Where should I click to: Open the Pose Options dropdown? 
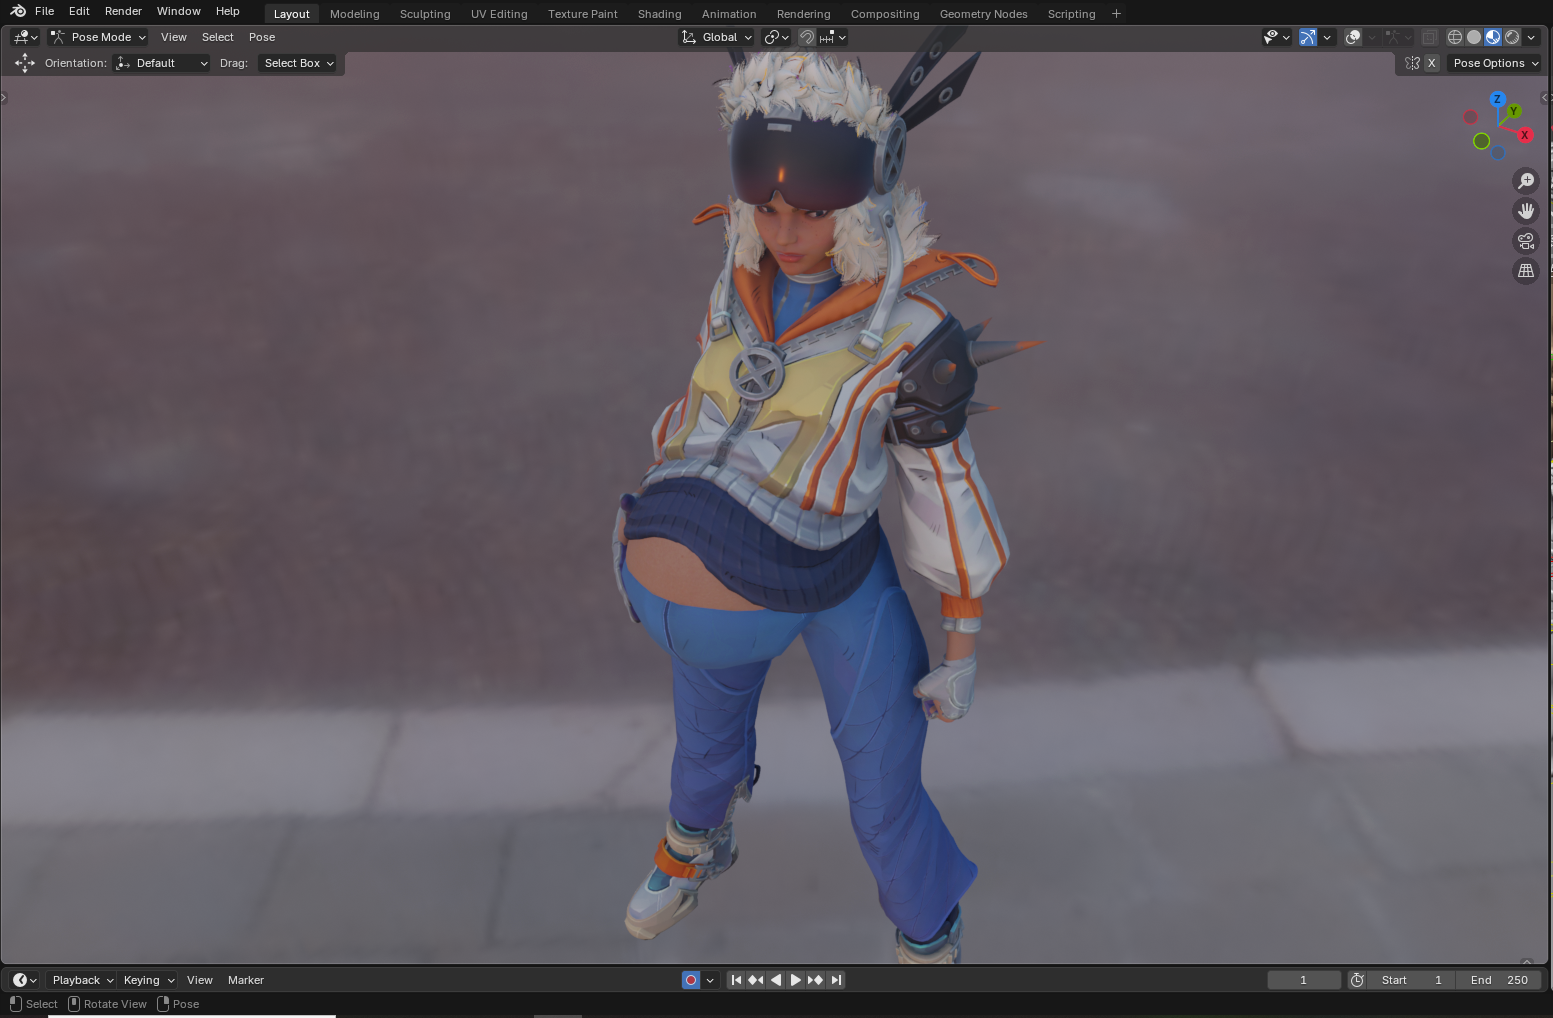tap(1495, 63)
